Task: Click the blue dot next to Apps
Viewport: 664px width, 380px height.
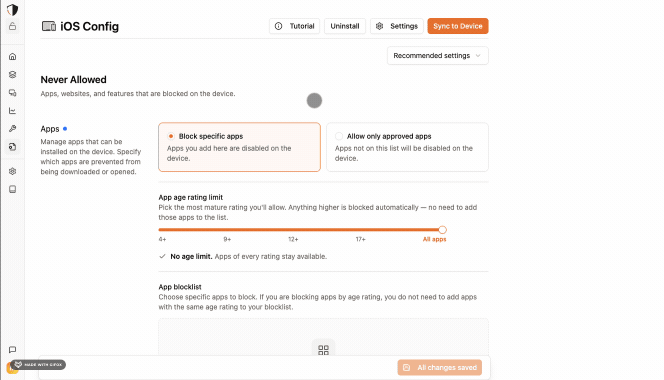Action: coord(65,129)
